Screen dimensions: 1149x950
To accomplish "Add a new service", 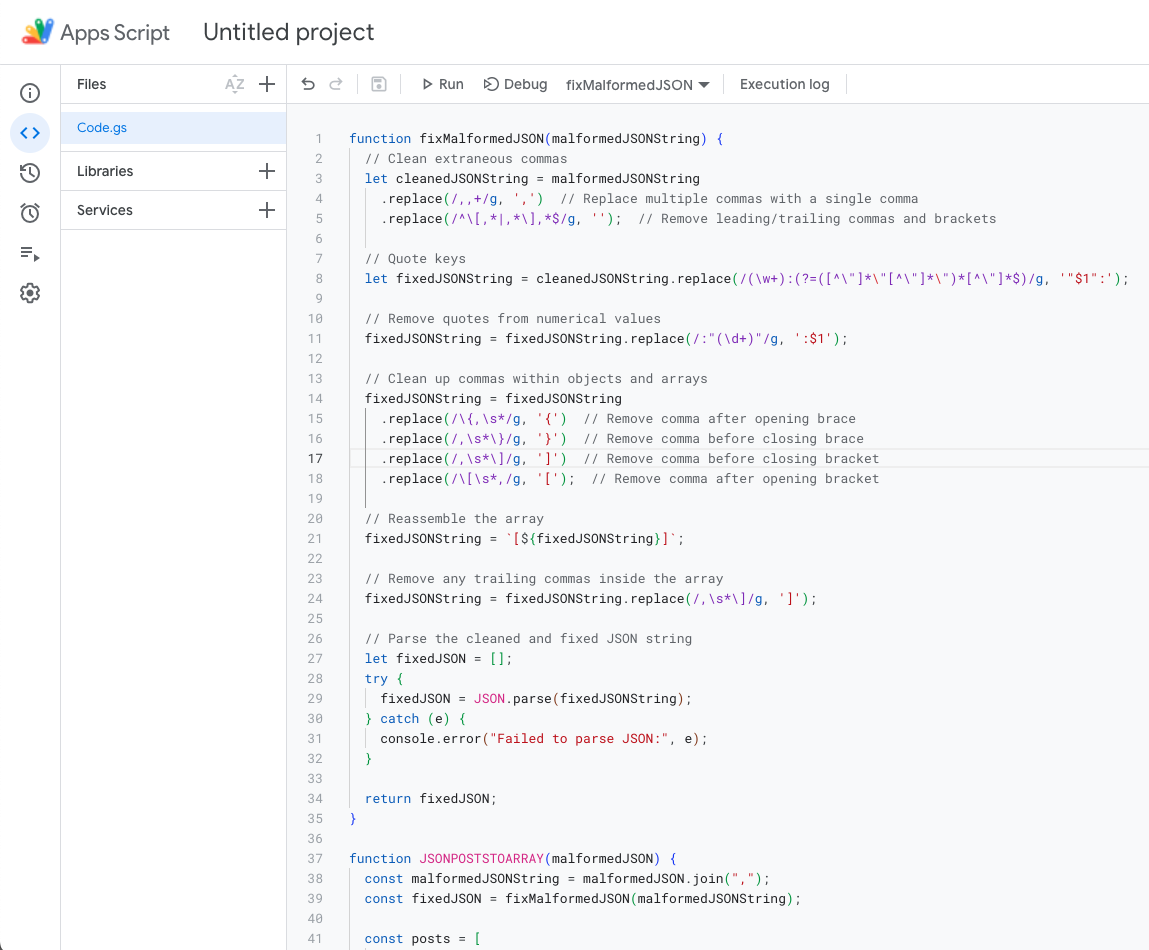I will coord(267,210).
